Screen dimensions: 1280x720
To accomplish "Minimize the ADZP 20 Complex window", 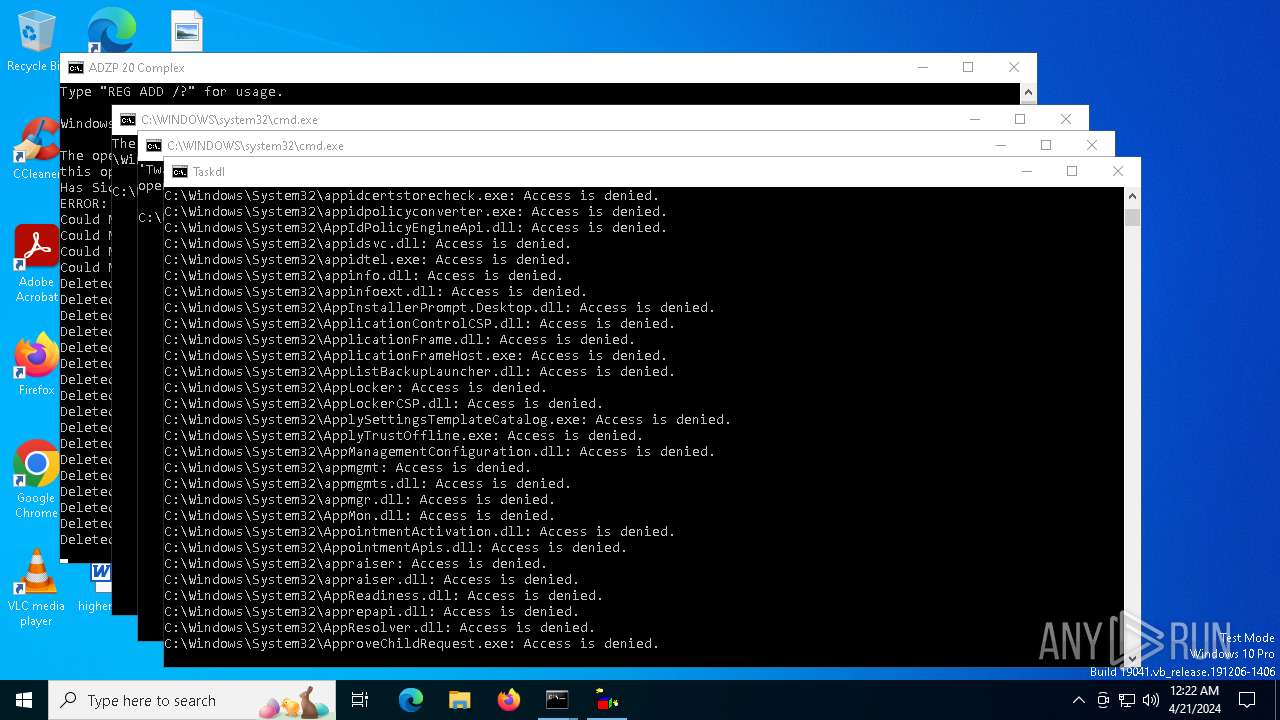I will click(x=922, y=67).
